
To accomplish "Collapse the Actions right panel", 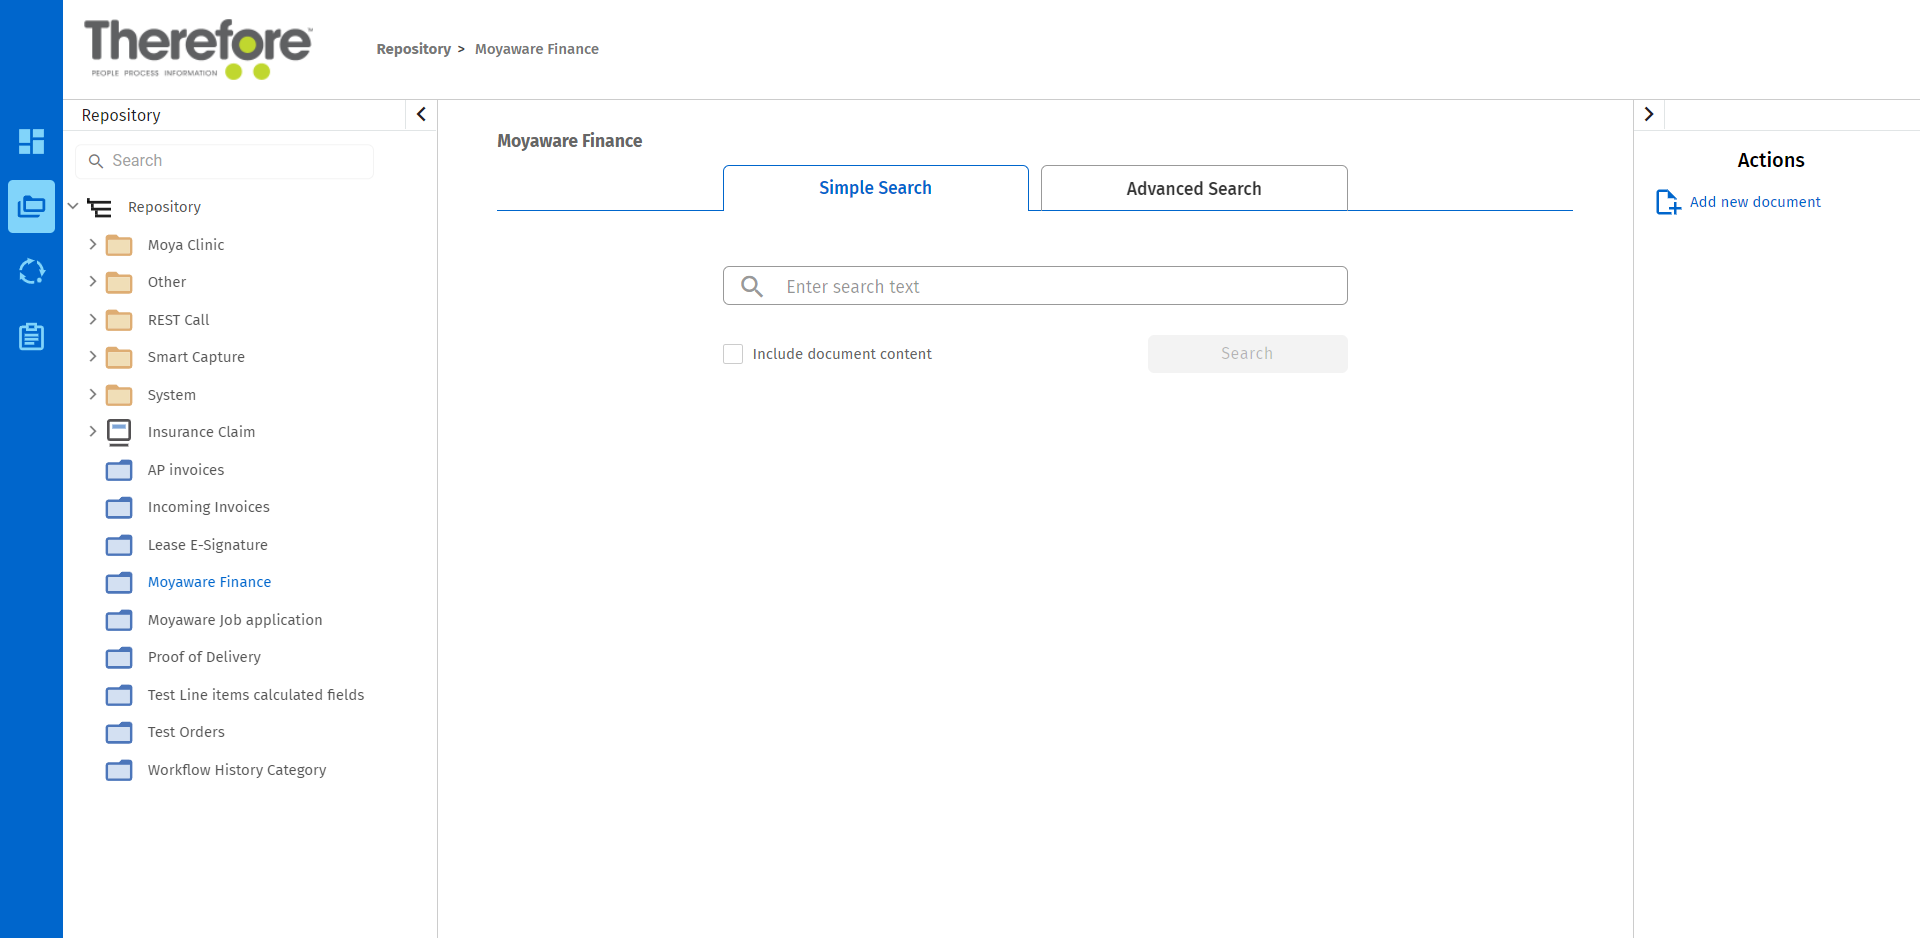I will (1649, 115).
